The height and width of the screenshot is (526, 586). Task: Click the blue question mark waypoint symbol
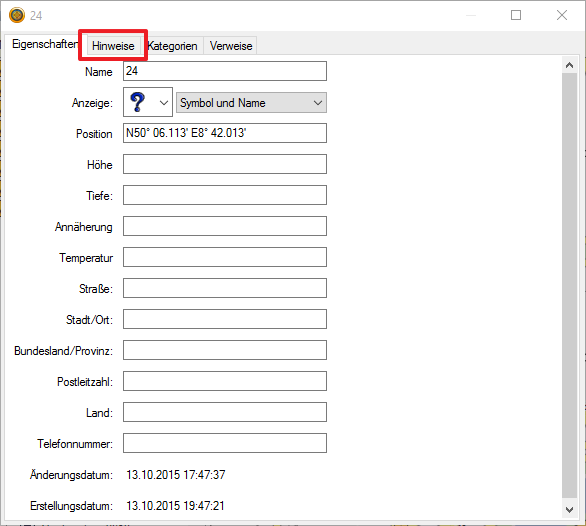pyautogui.click(x=138, y=102)
